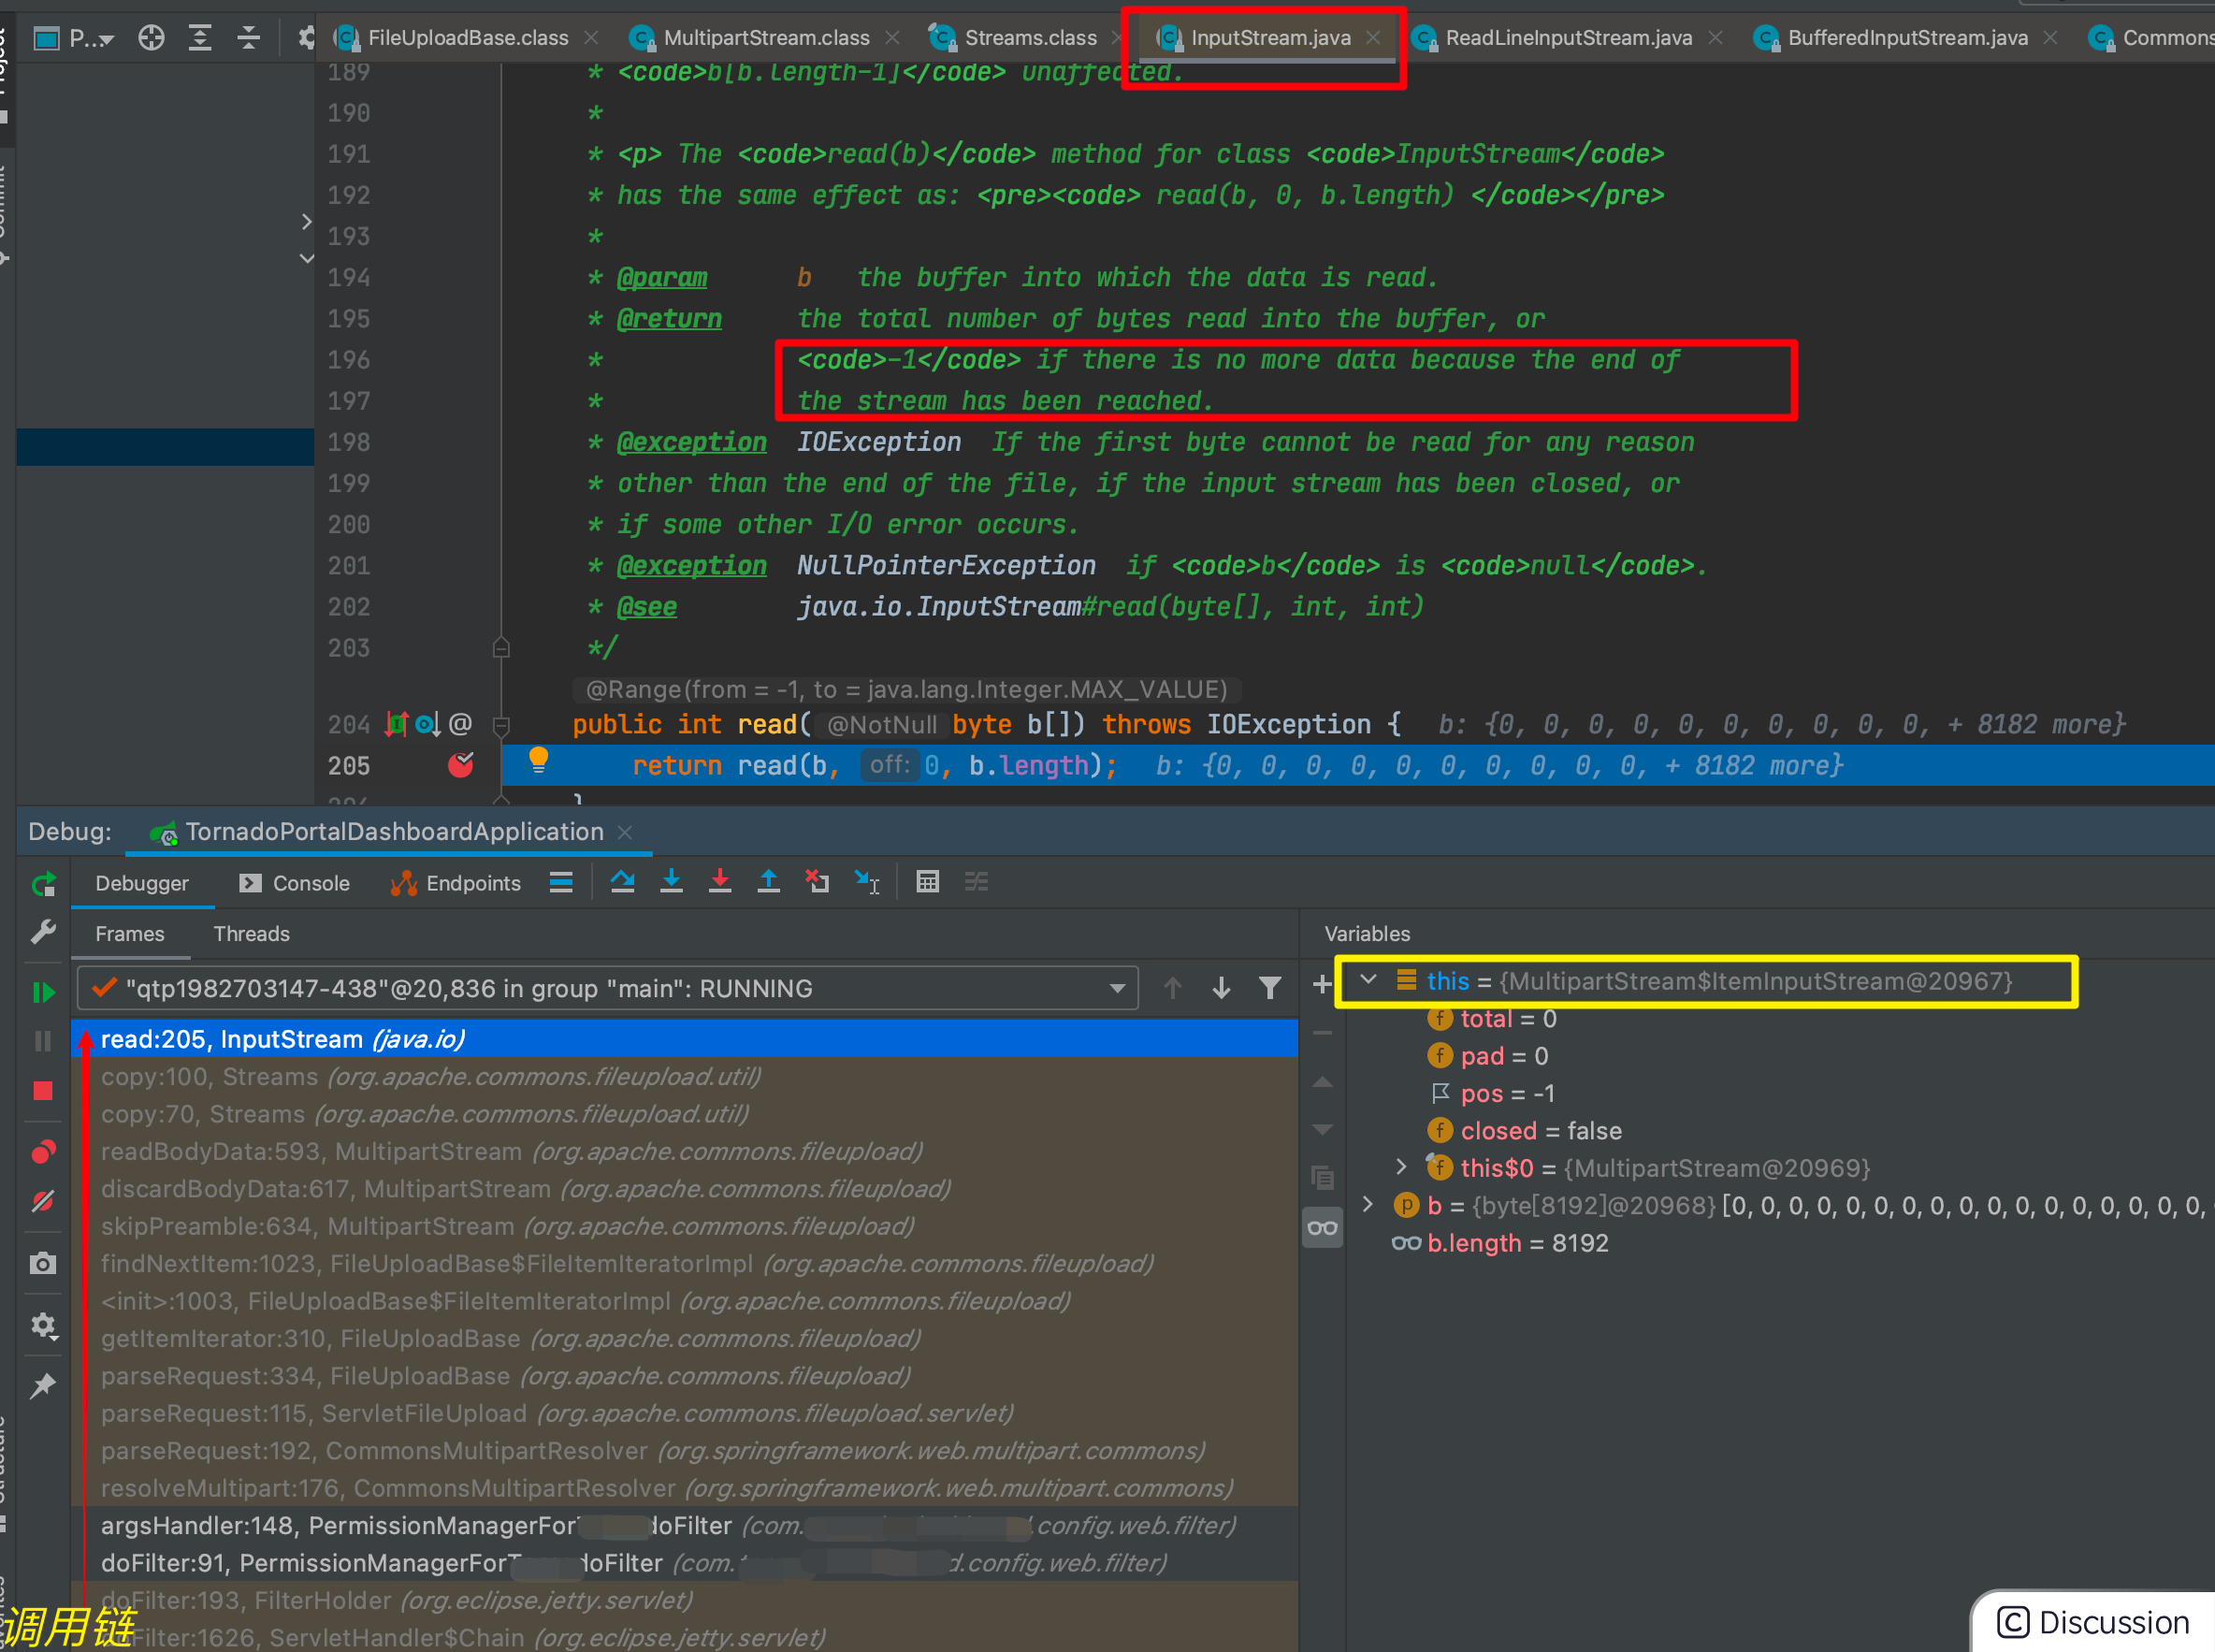Expand the this$0 variable node

pyautogui.click(x=1401, y=1167)
